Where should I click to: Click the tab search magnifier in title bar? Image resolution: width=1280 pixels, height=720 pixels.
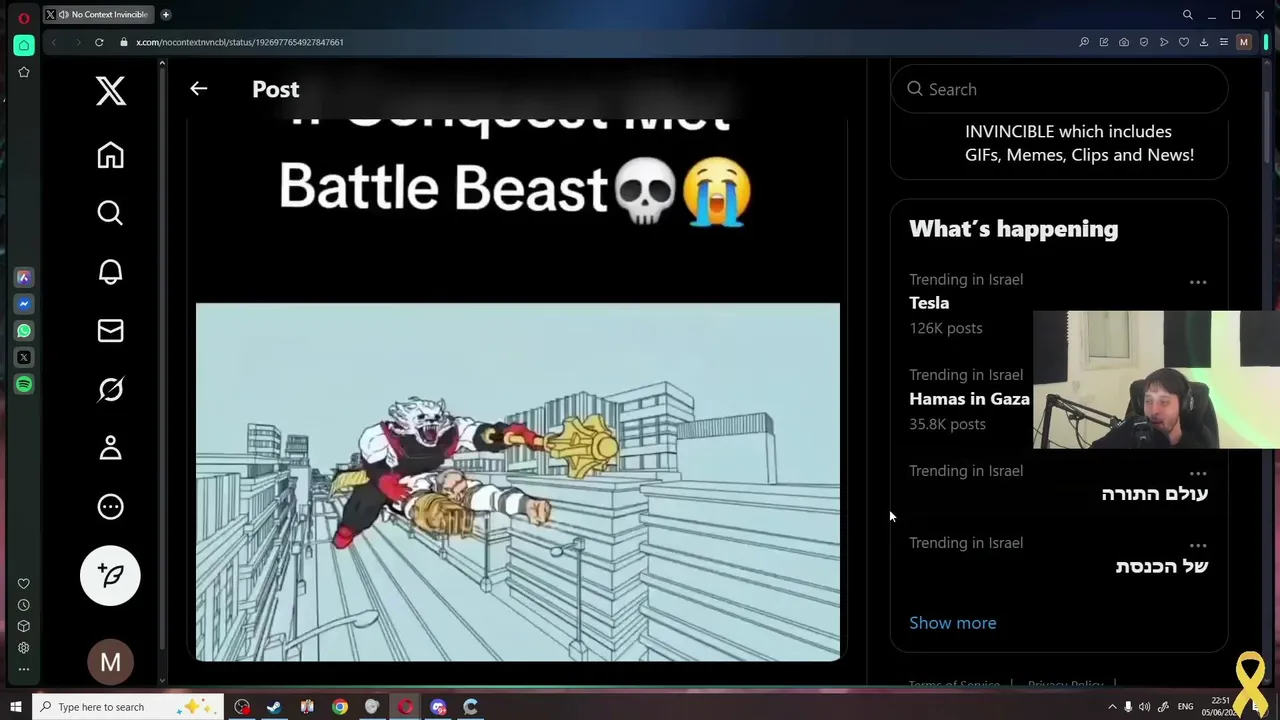(x=1188, y=15)
